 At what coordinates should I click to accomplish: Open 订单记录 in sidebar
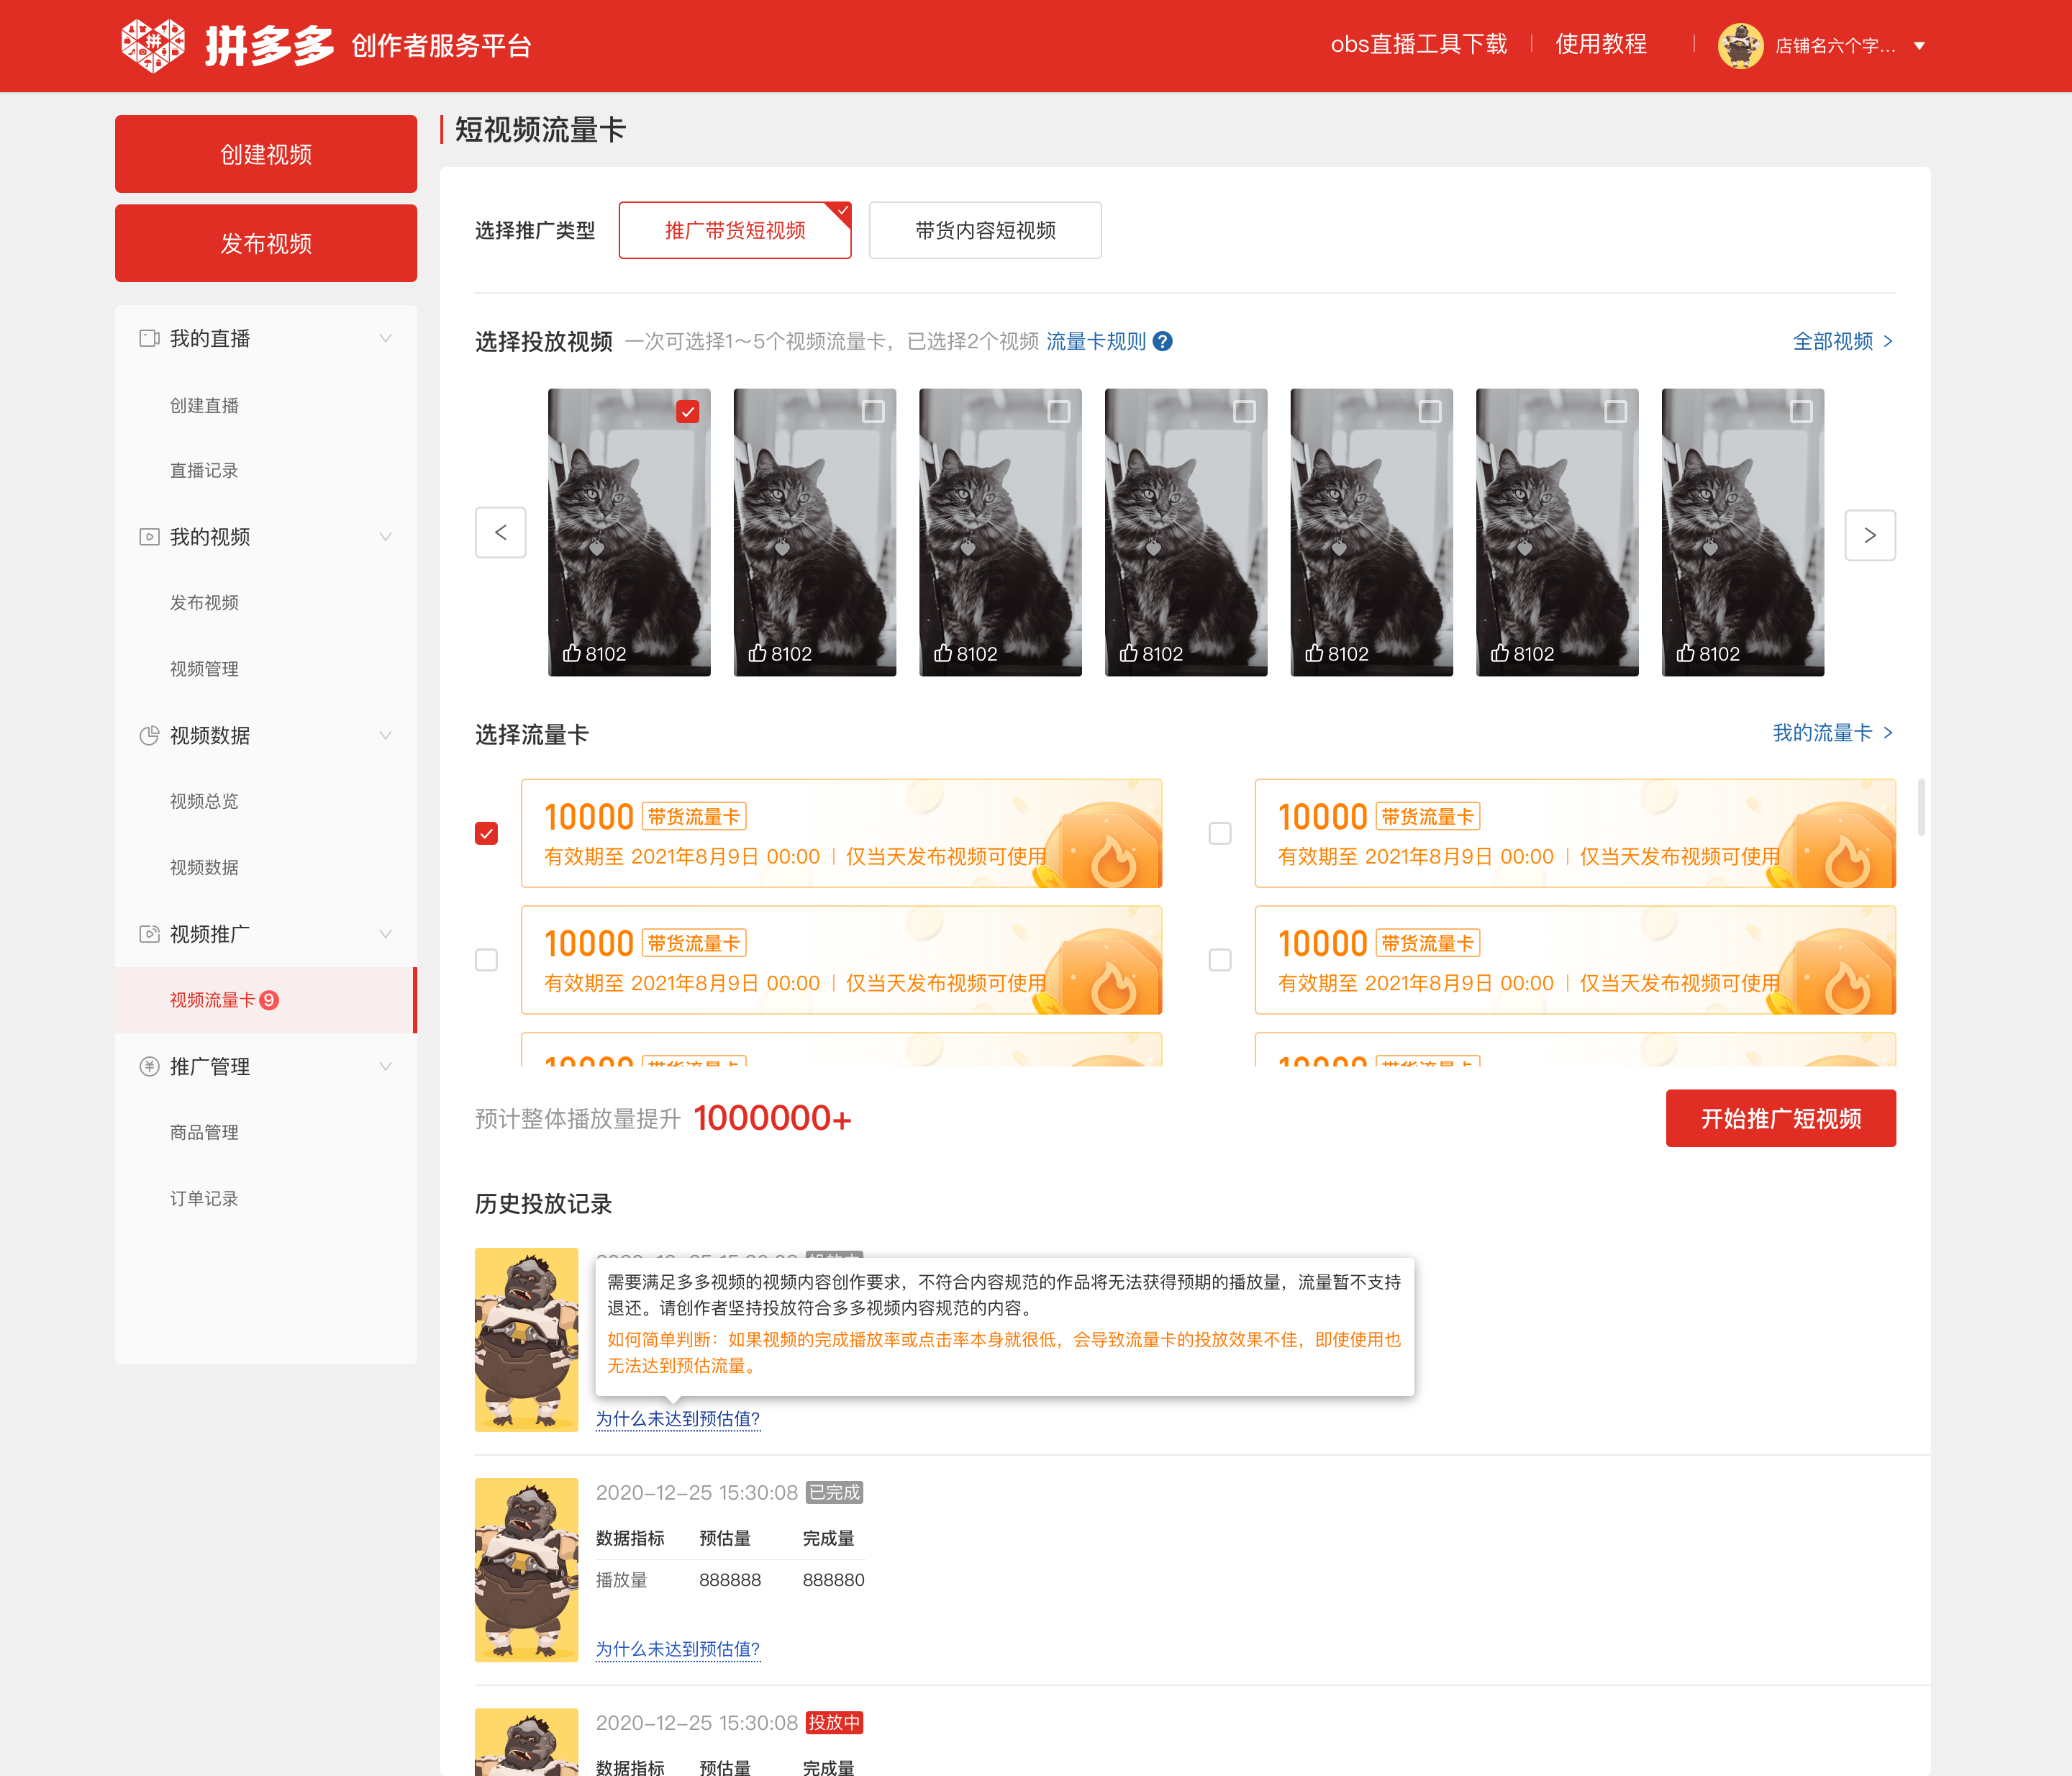[204, 1198]
